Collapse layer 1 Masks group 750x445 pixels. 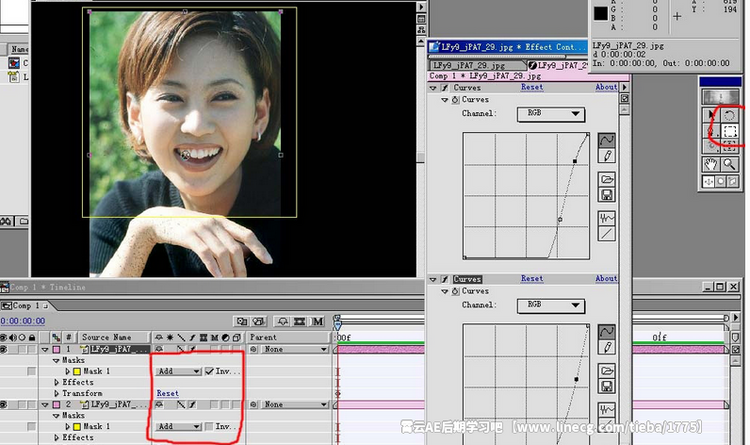[56, 360]
